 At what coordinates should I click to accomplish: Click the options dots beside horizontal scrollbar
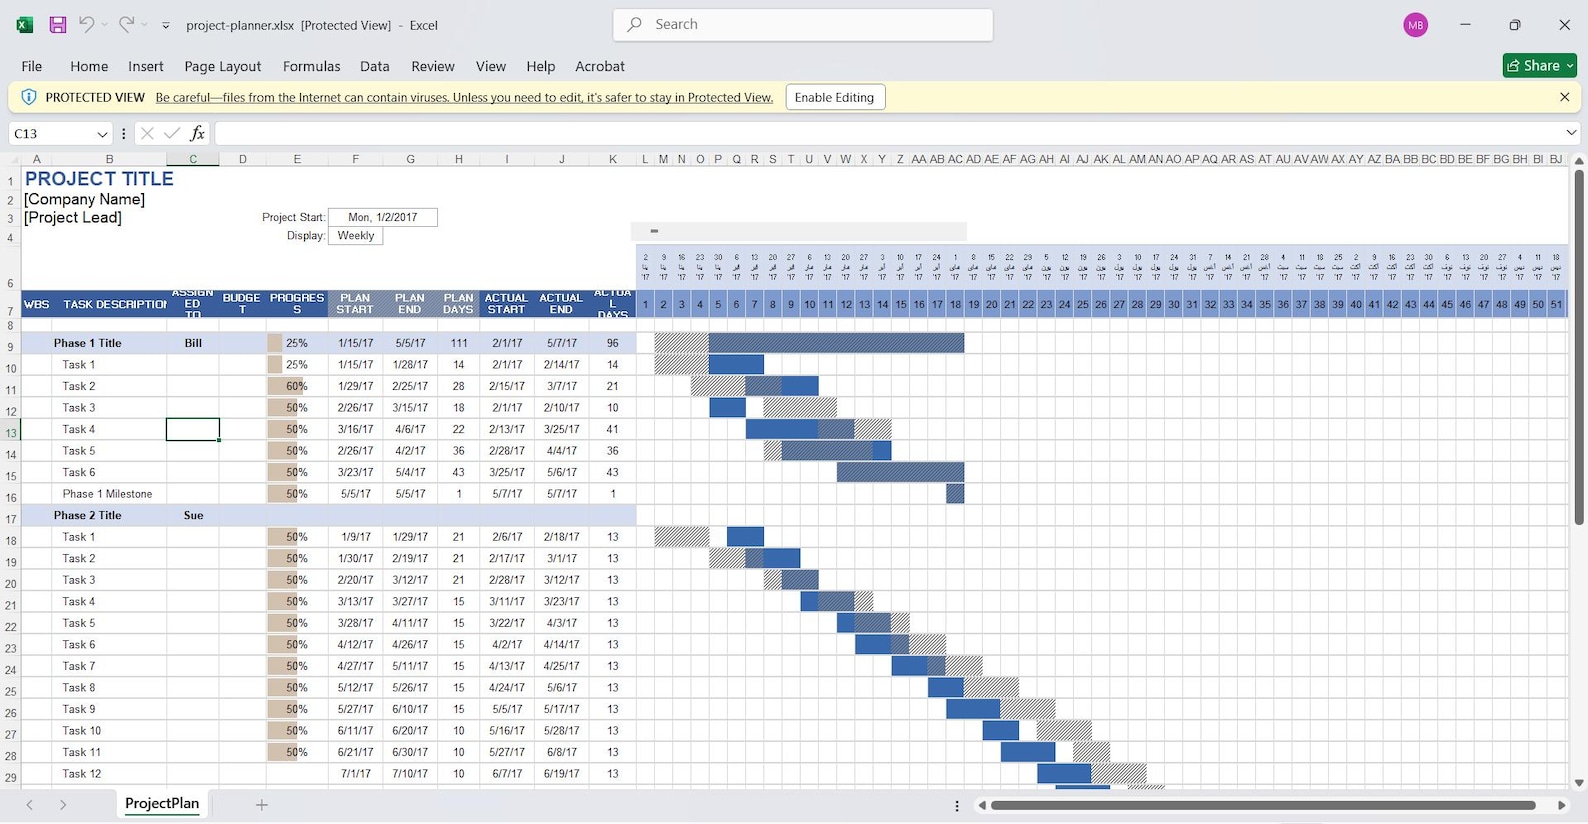[957, 805]
